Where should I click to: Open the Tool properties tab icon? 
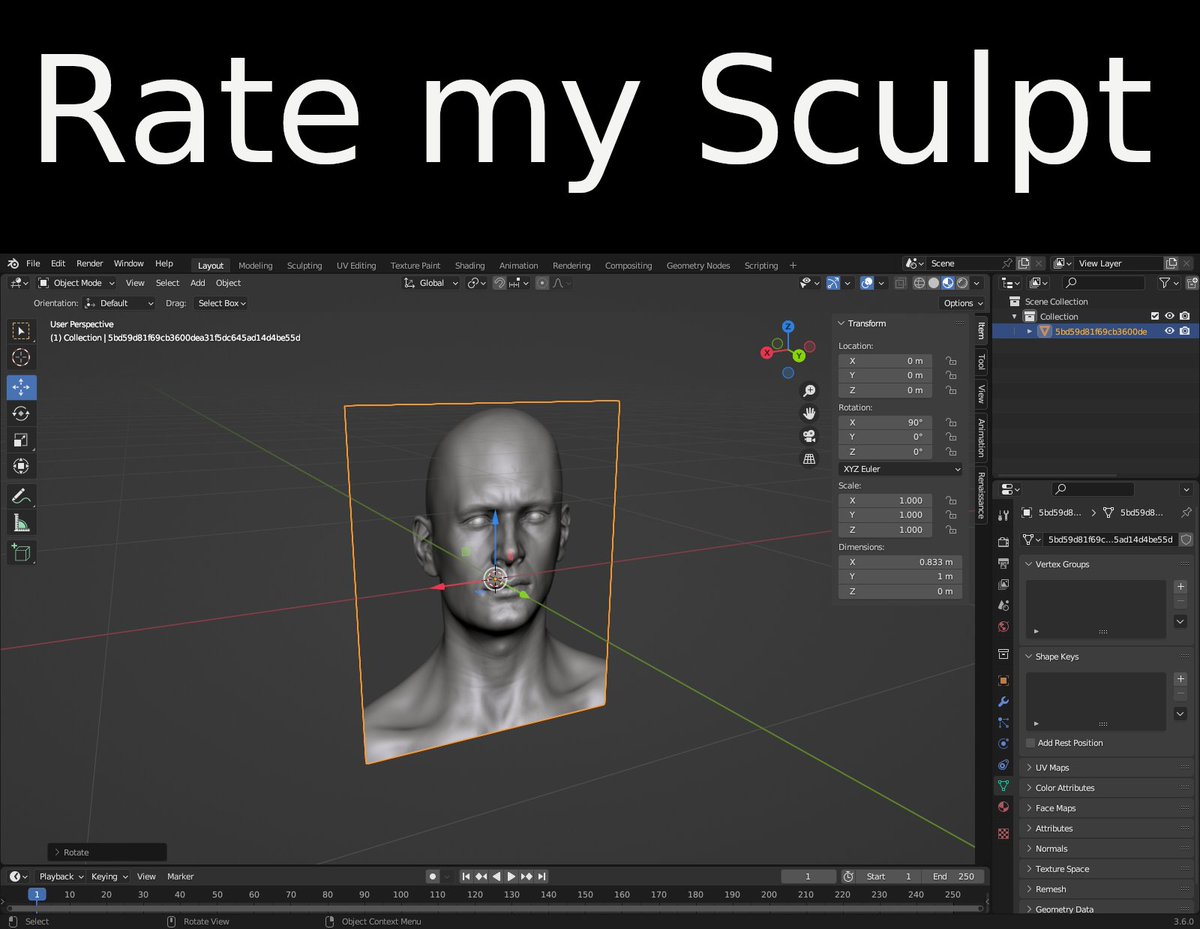(1003, 515)
